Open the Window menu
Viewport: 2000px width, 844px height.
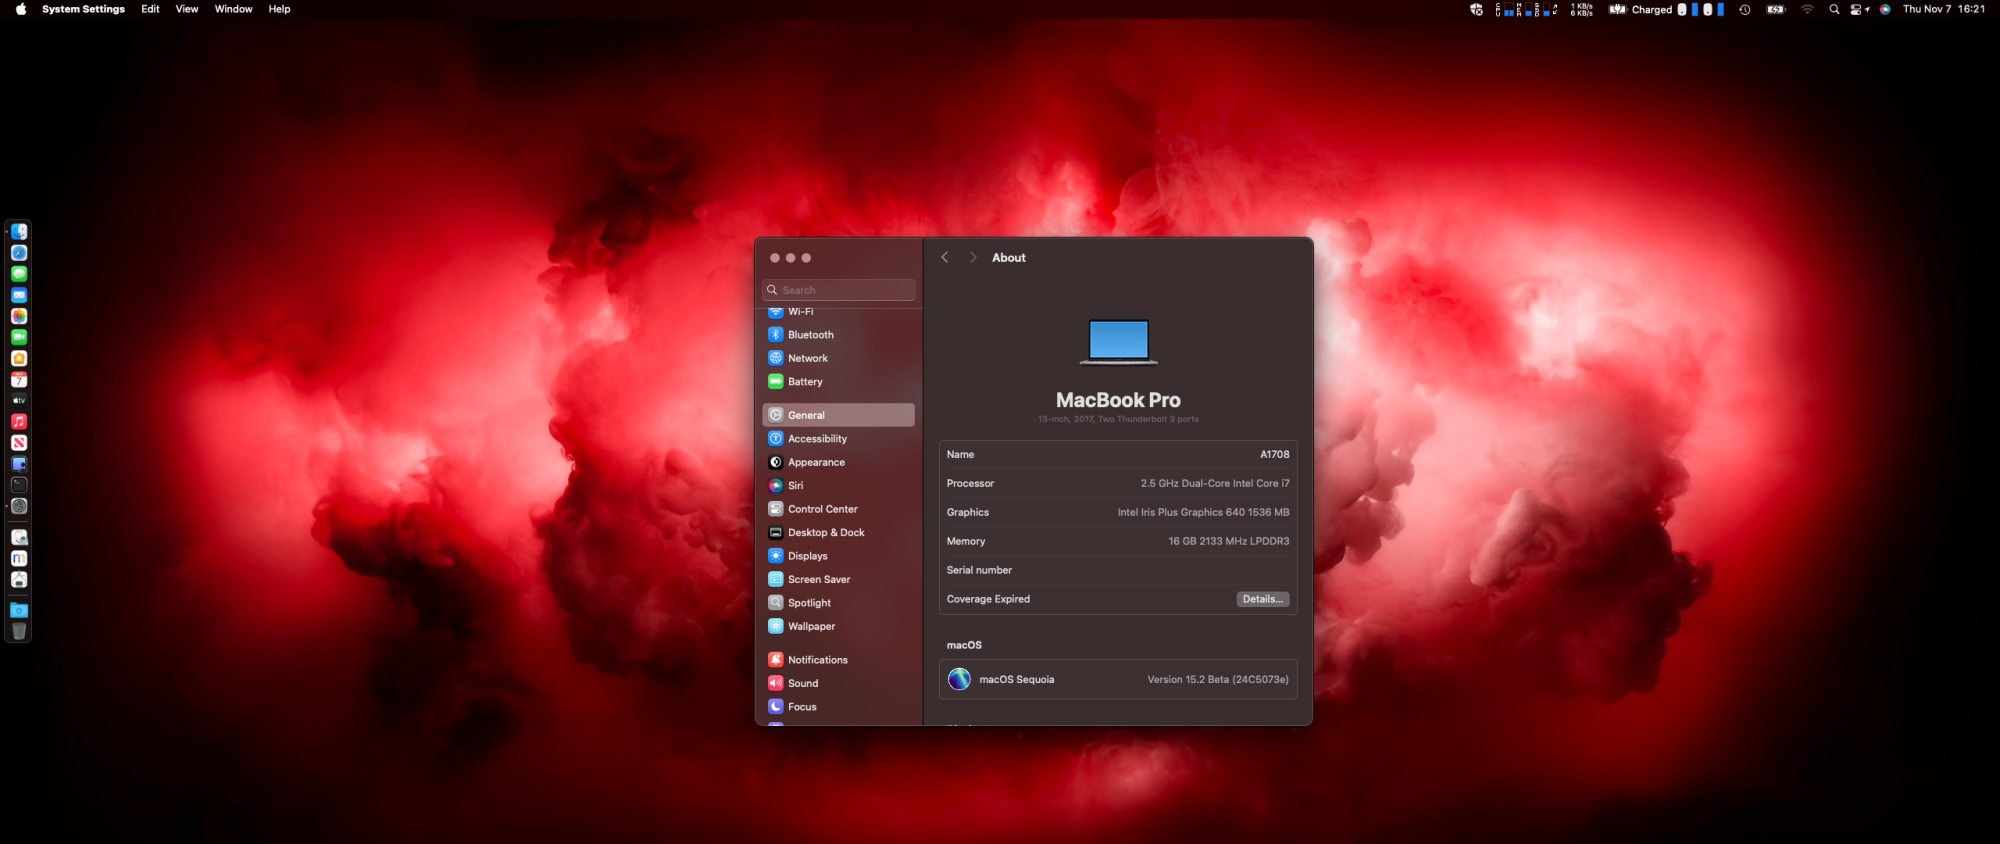[233, 9]
